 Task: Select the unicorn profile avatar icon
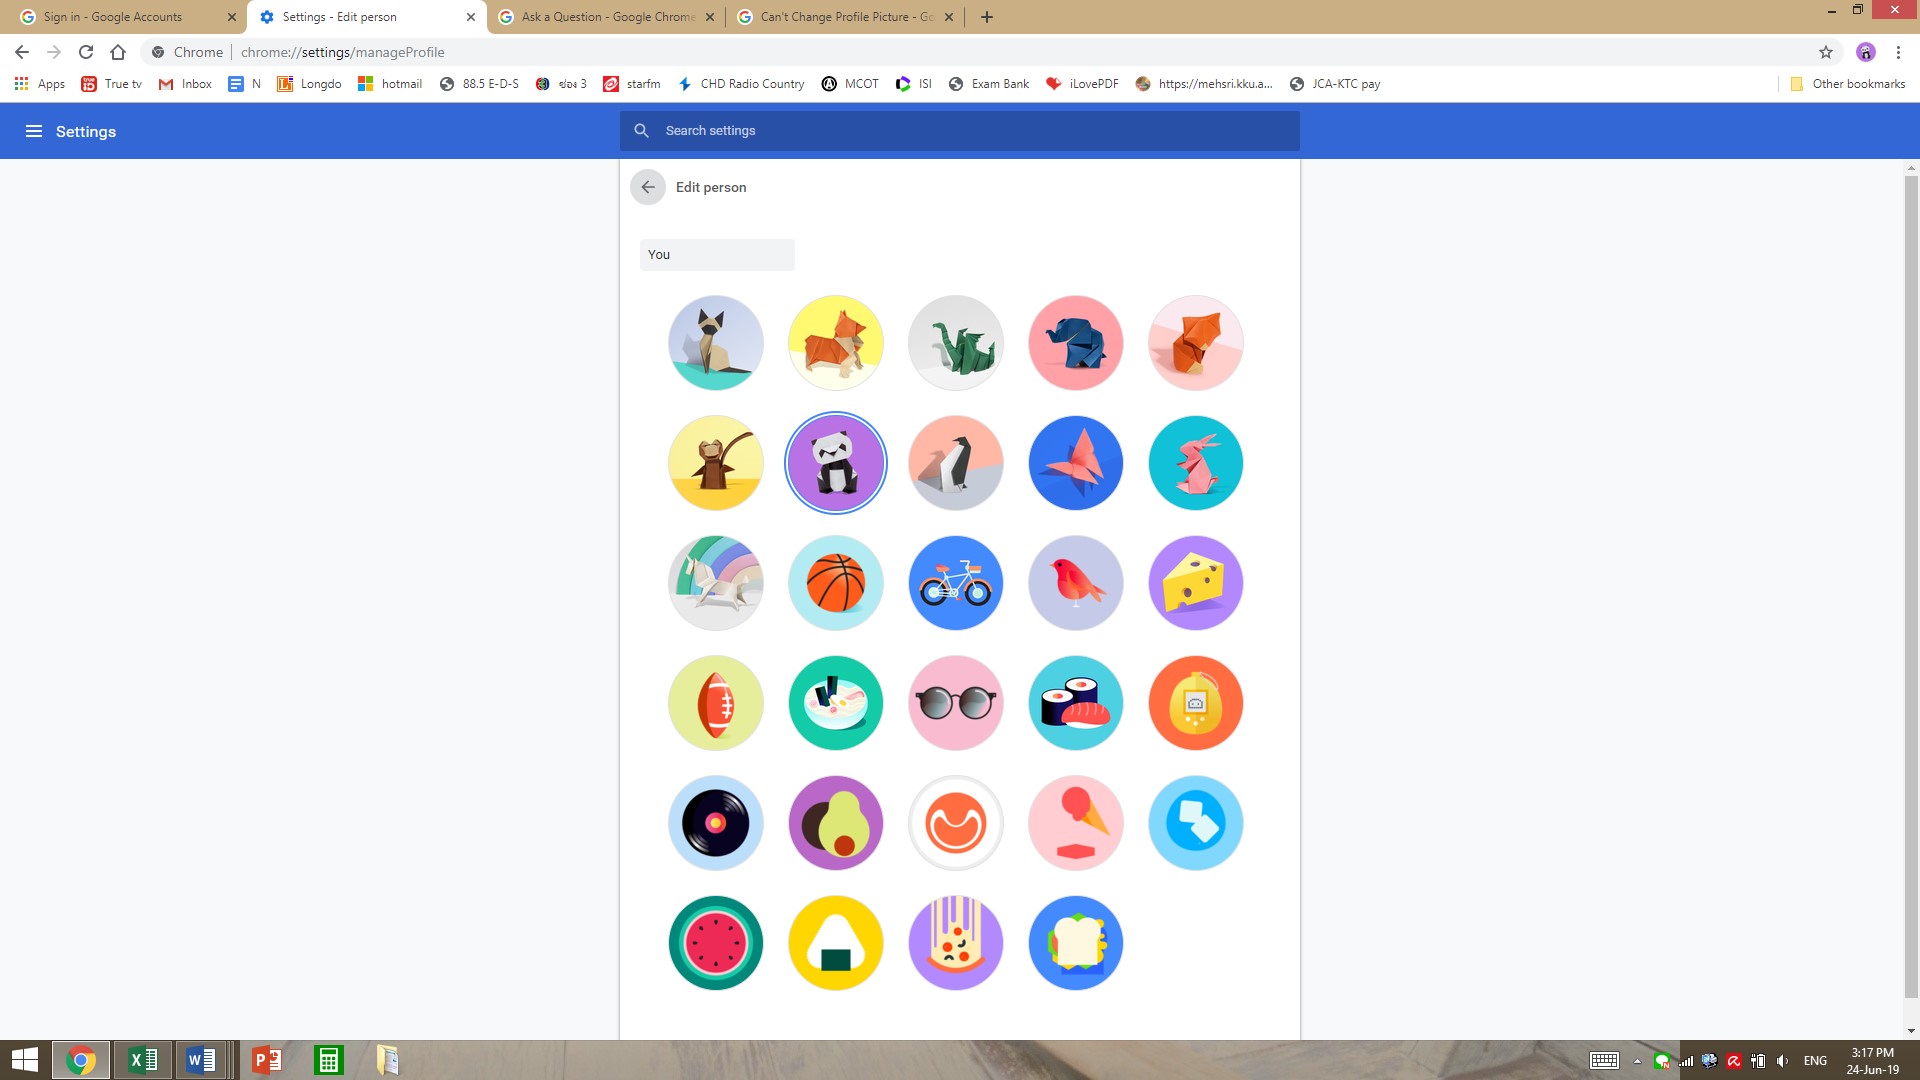(x=716, y=583)
